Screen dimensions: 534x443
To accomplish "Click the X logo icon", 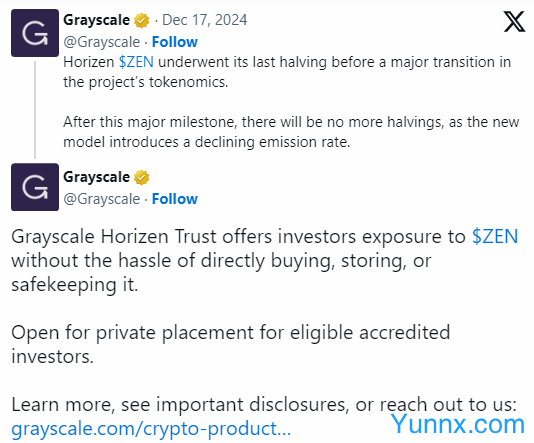I will [514, 21].
